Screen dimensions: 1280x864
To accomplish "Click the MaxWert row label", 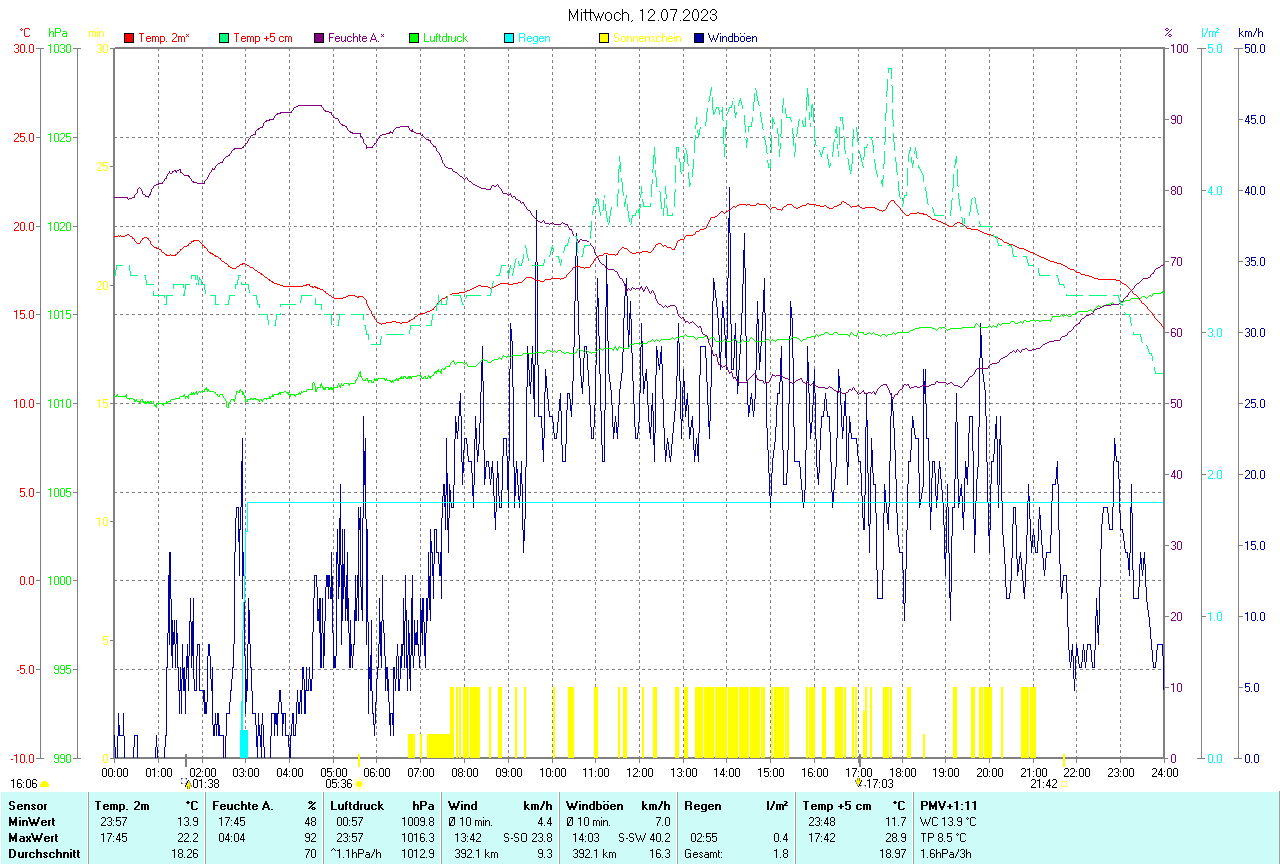I will (34, 838).
